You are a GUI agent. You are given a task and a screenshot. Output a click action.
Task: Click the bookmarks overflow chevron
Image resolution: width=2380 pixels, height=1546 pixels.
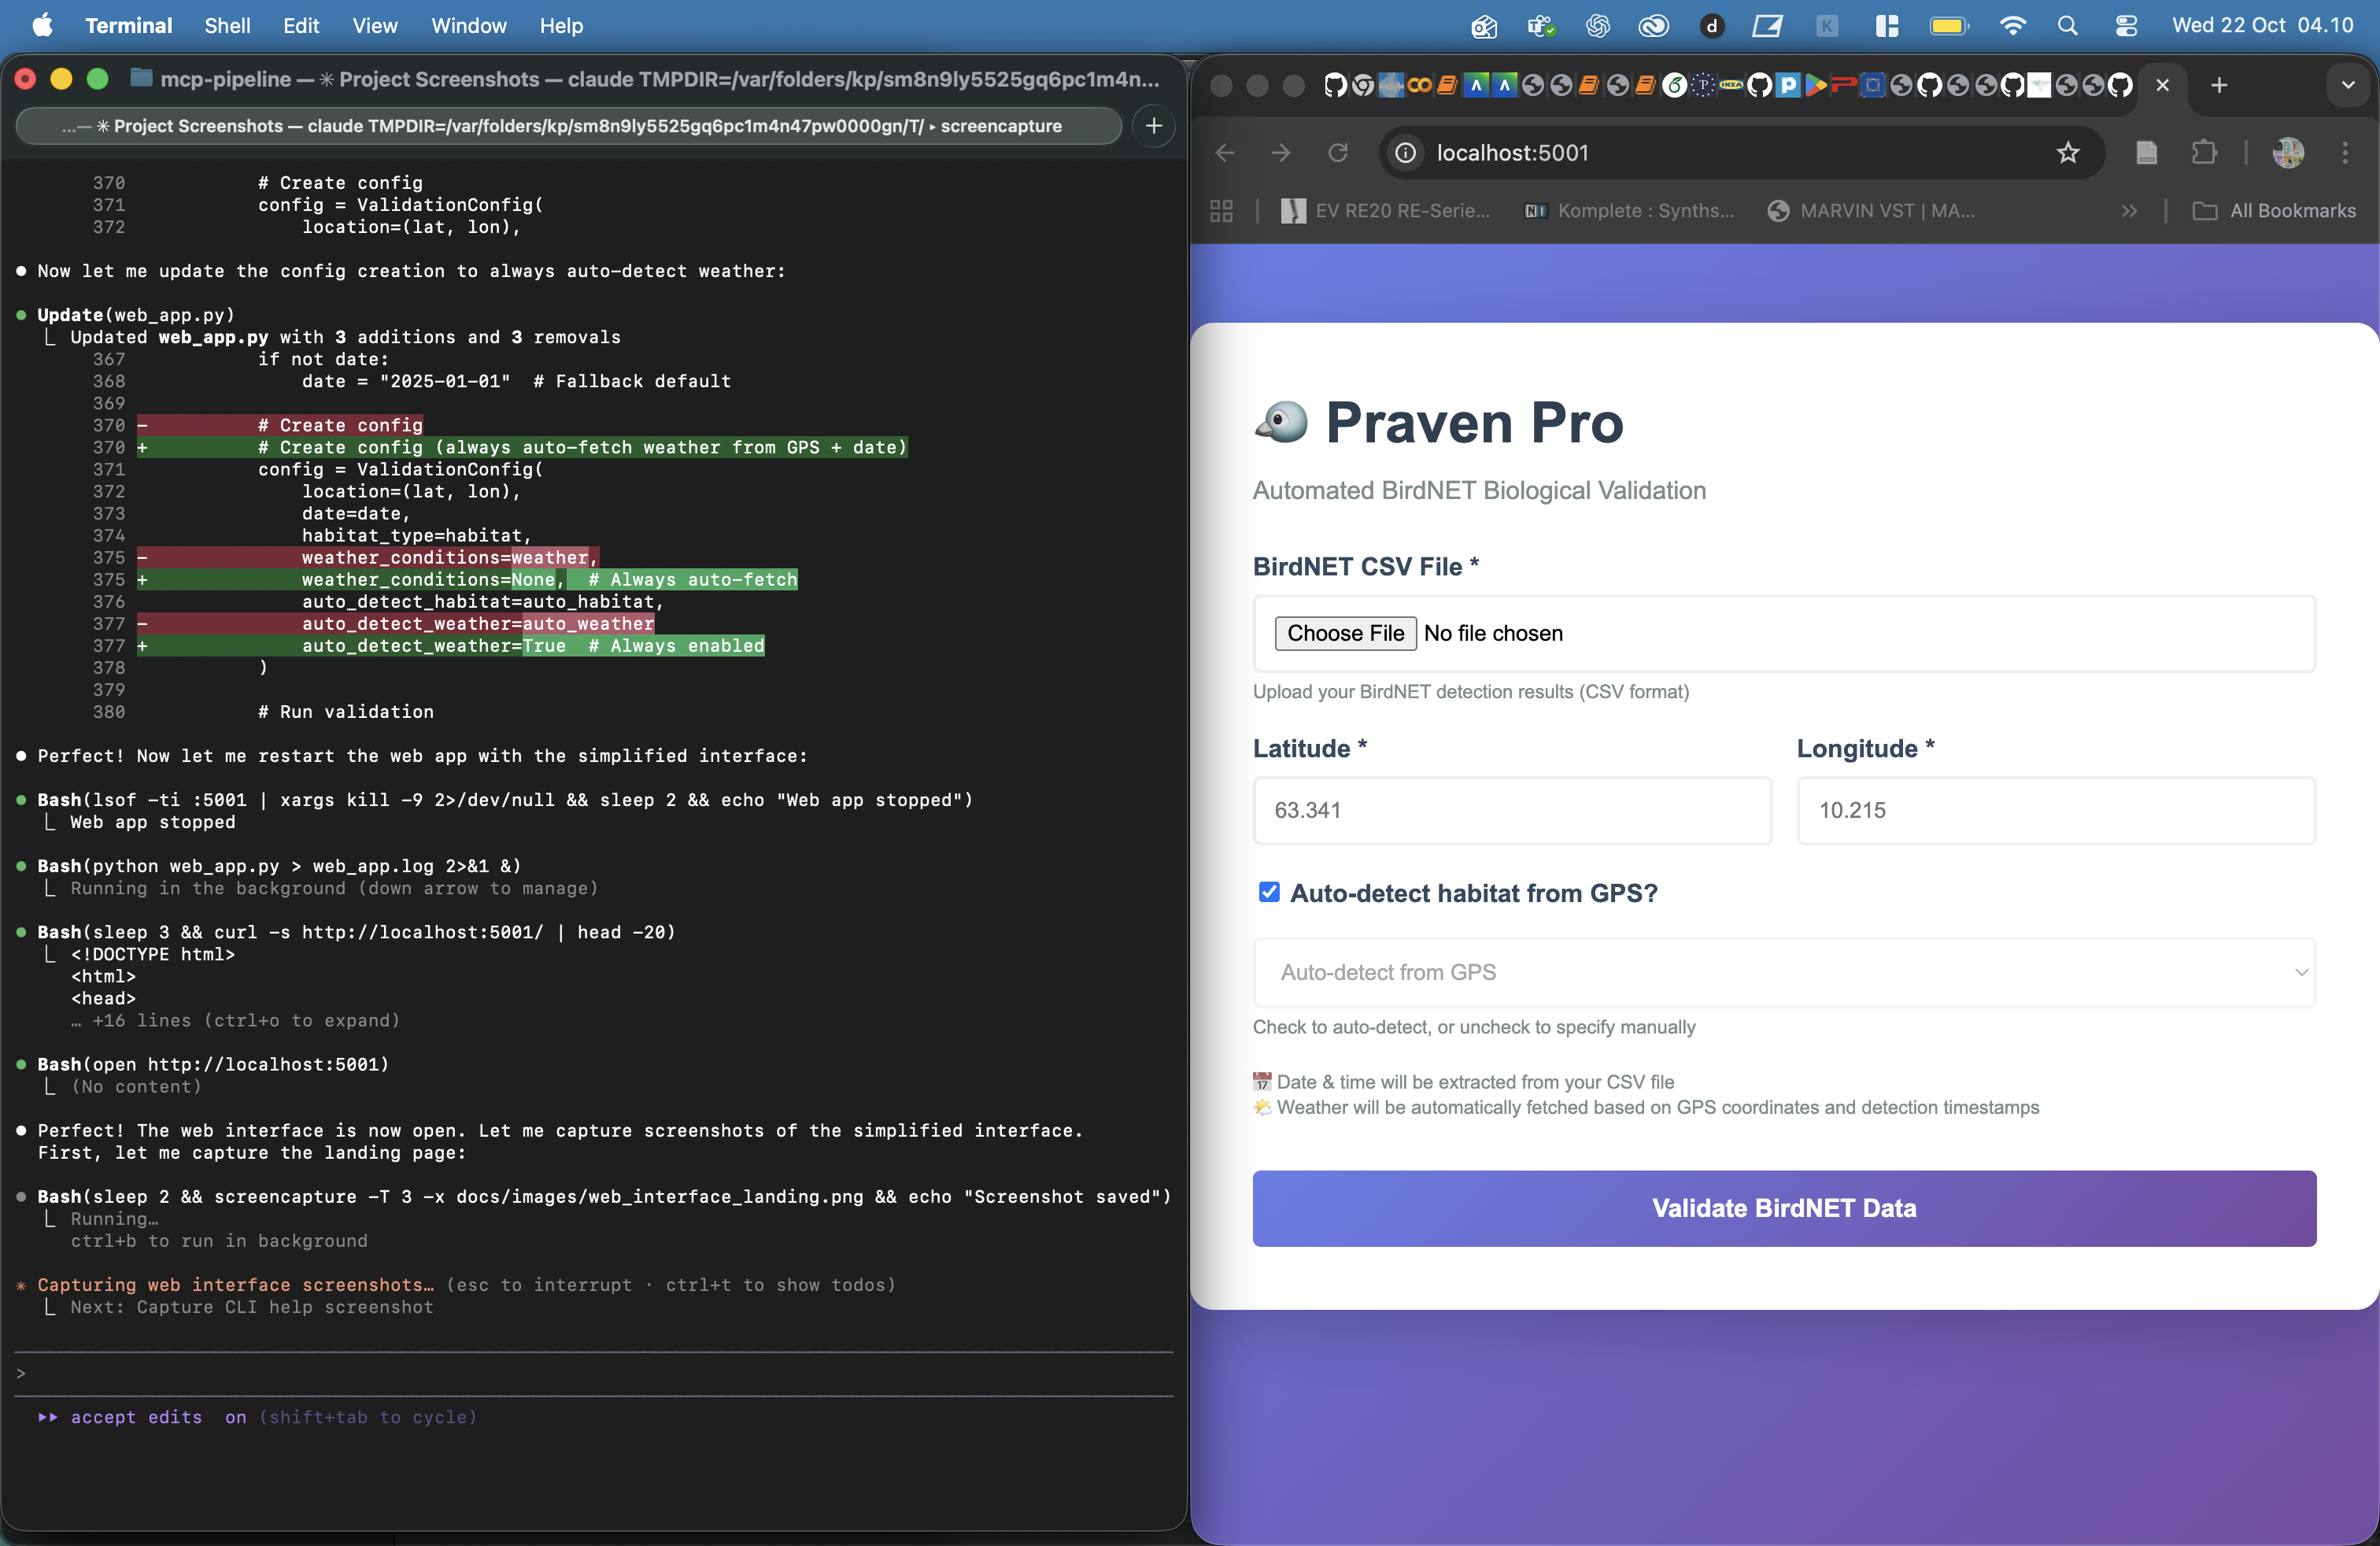pos(2130,211)
